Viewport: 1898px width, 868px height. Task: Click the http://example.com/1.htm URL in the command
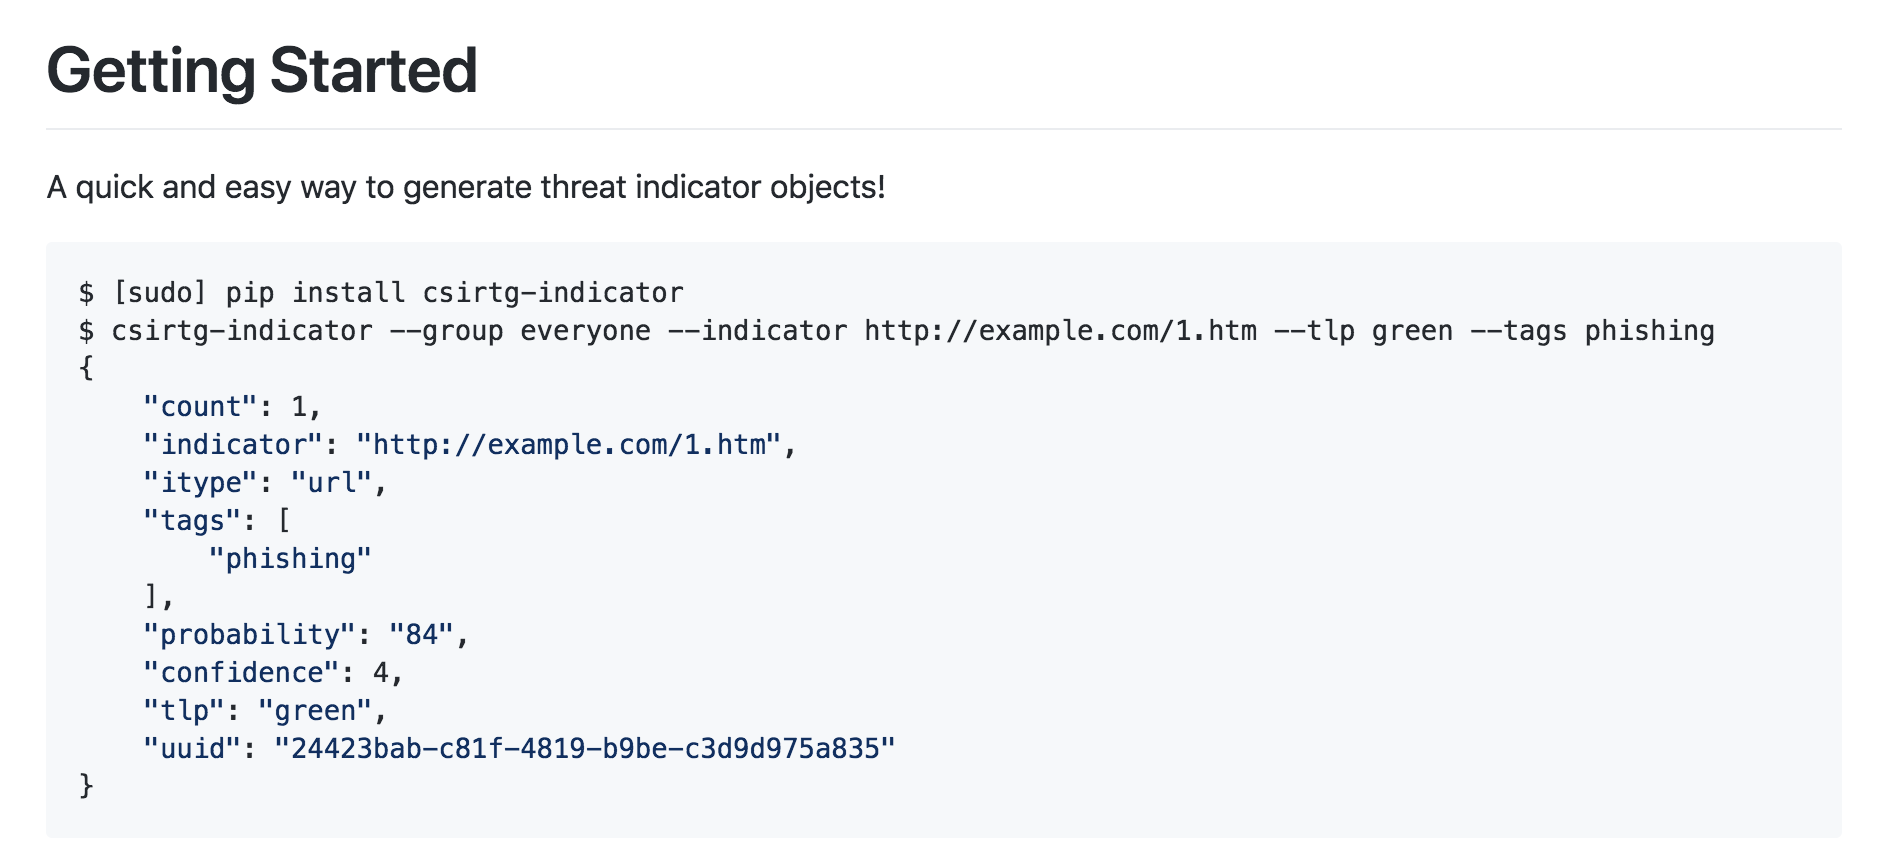click(x=1061, y=331)
